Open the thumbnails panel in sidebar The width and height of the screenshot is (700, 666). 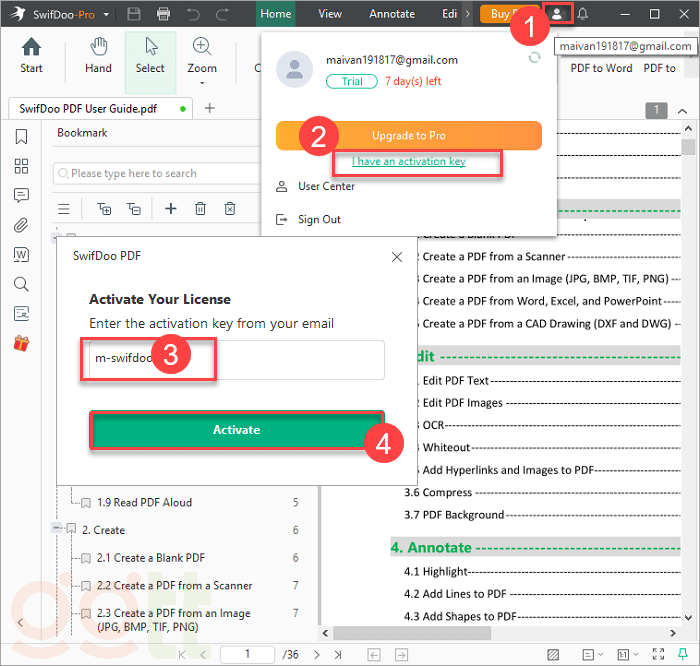(x=21, y=166)
